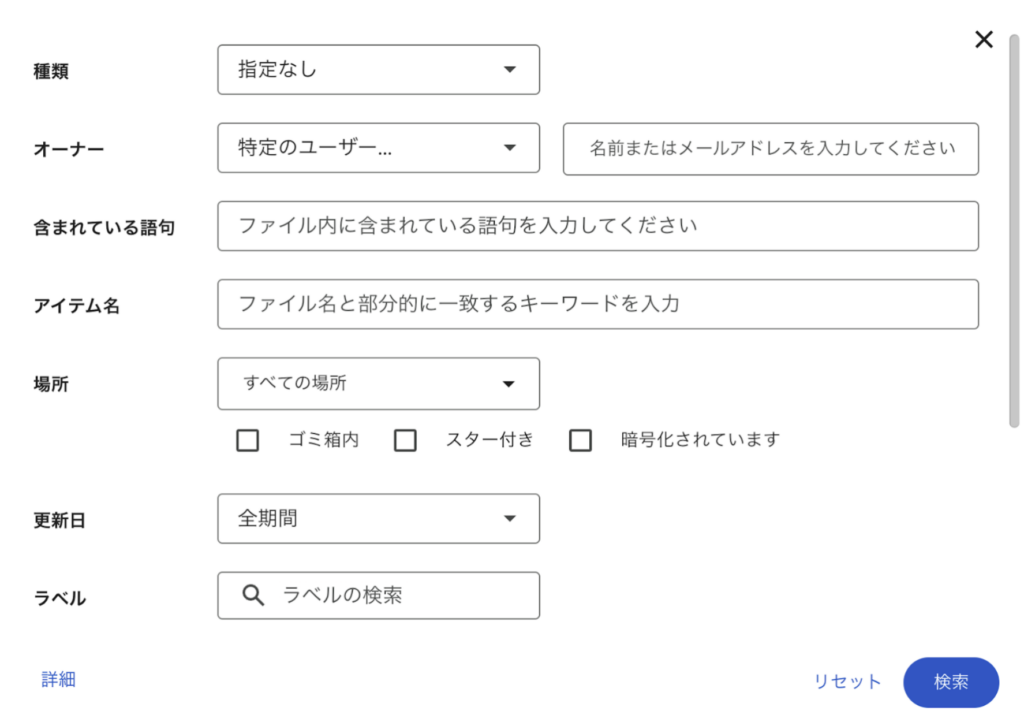Enable the ゴミ箱内 checkbox
Image resolution: width=1024 pixels, height=722 pixels.
pyautogui.click(x=247, y=440)
